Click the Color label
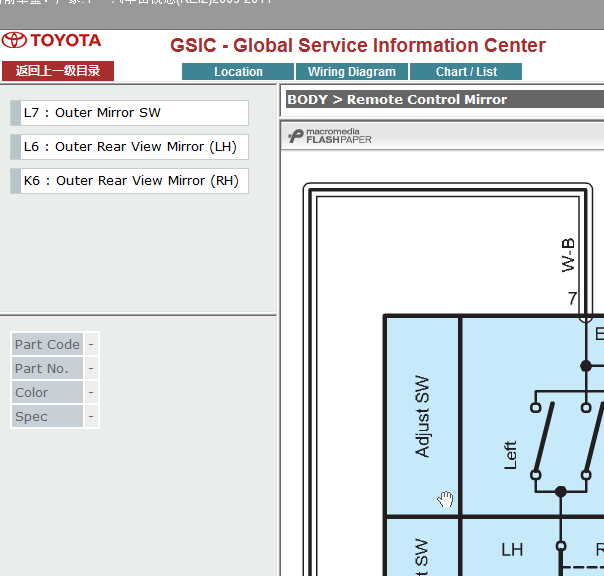The image size is (604, 576). click(x=47, y=392)
